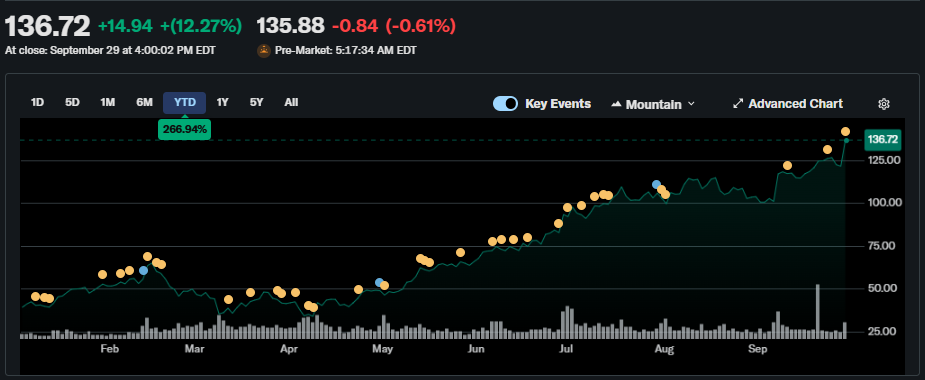The height and width of the screenshot is (380, 925).
Task: Open chart settings gear icon
Action: [883, 104]
